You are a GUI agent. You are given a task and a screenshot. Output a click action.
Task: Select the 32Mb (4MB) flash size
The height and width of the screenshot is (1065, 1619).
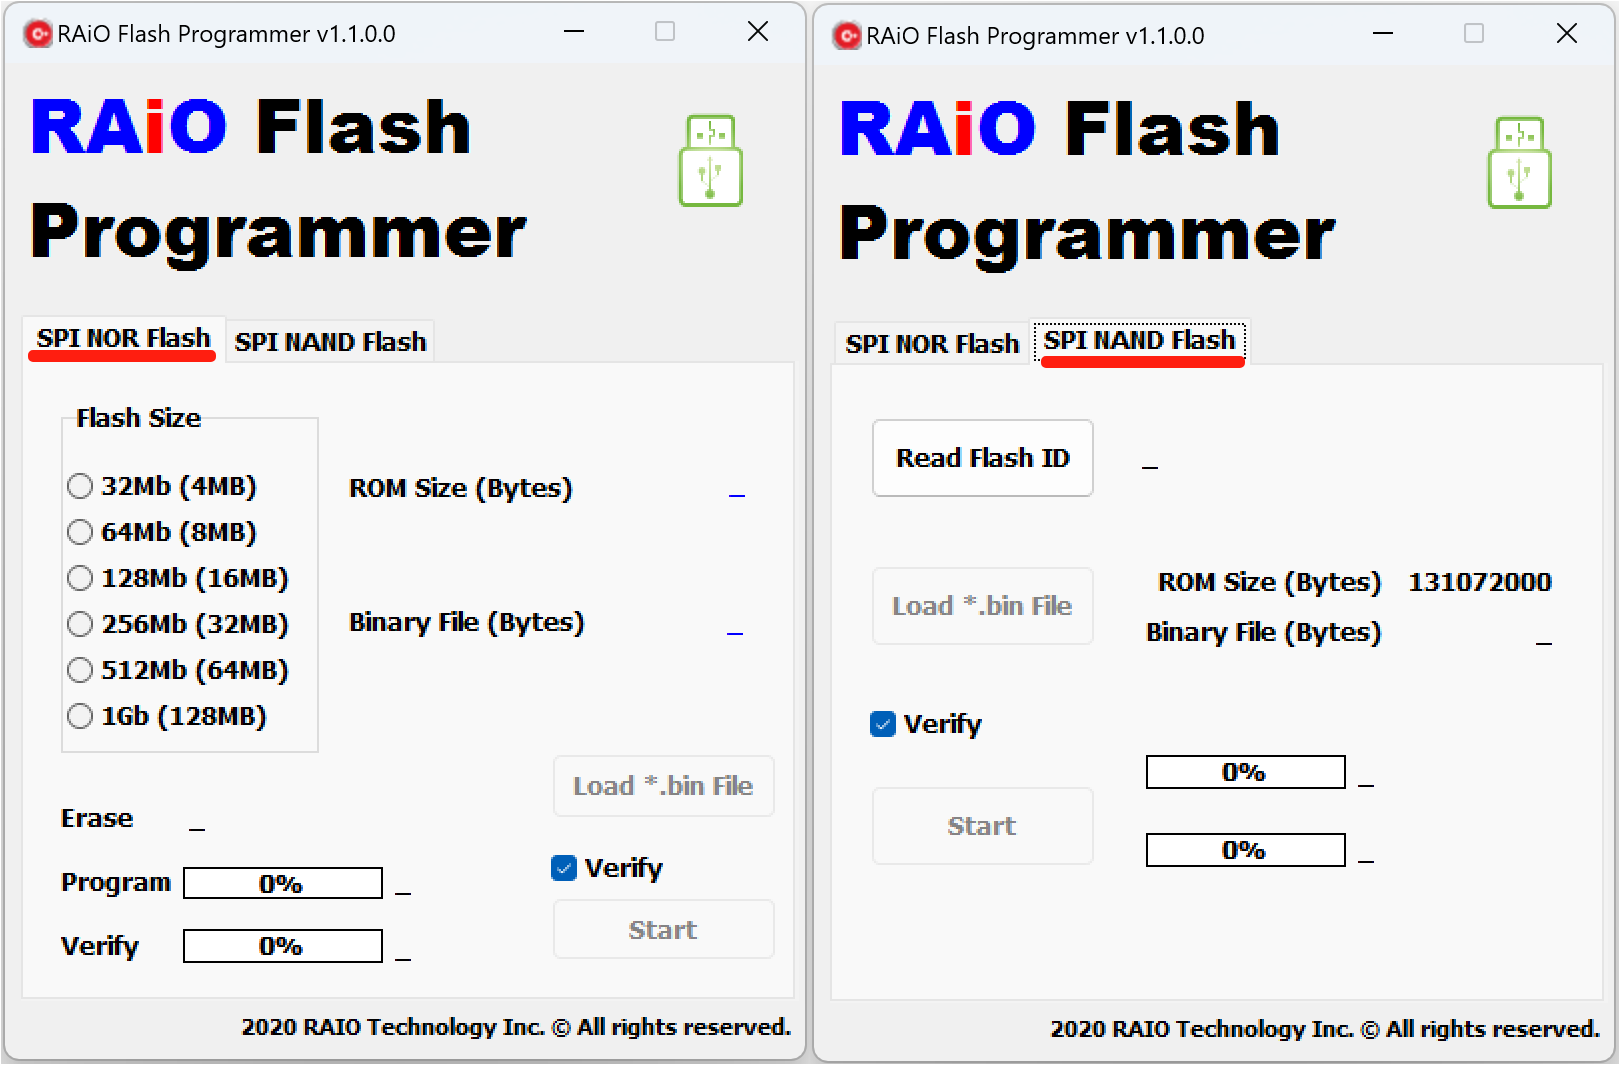click(80, 487)
